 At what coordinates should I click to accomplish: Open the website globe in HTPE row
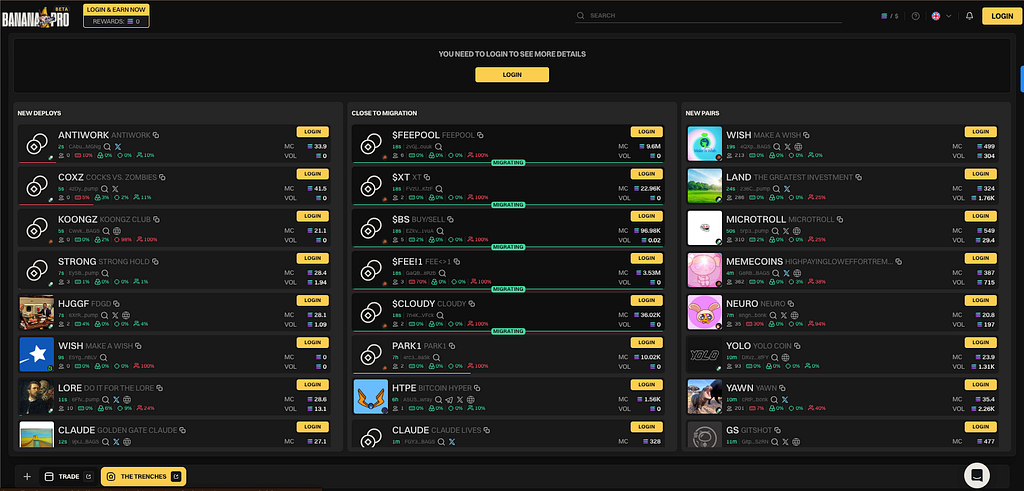[470, 400]
